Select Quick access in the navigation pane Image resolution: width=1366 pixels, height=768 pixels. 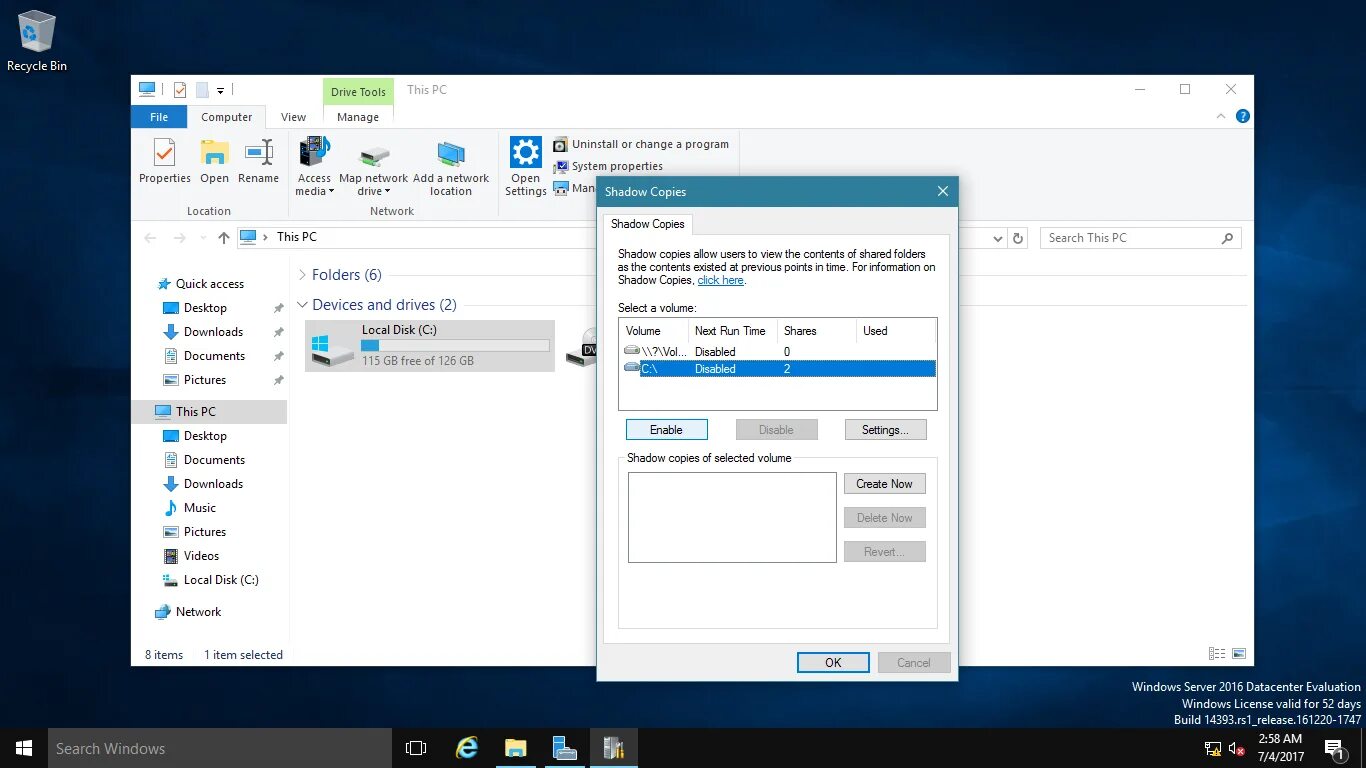209,284
